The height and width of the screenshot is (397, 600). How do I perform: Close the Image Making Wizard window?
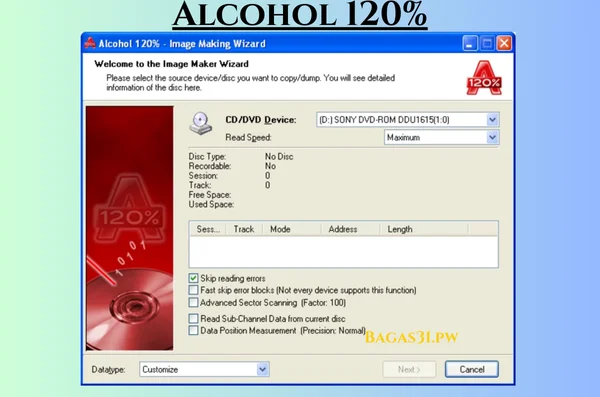point(504,44)
